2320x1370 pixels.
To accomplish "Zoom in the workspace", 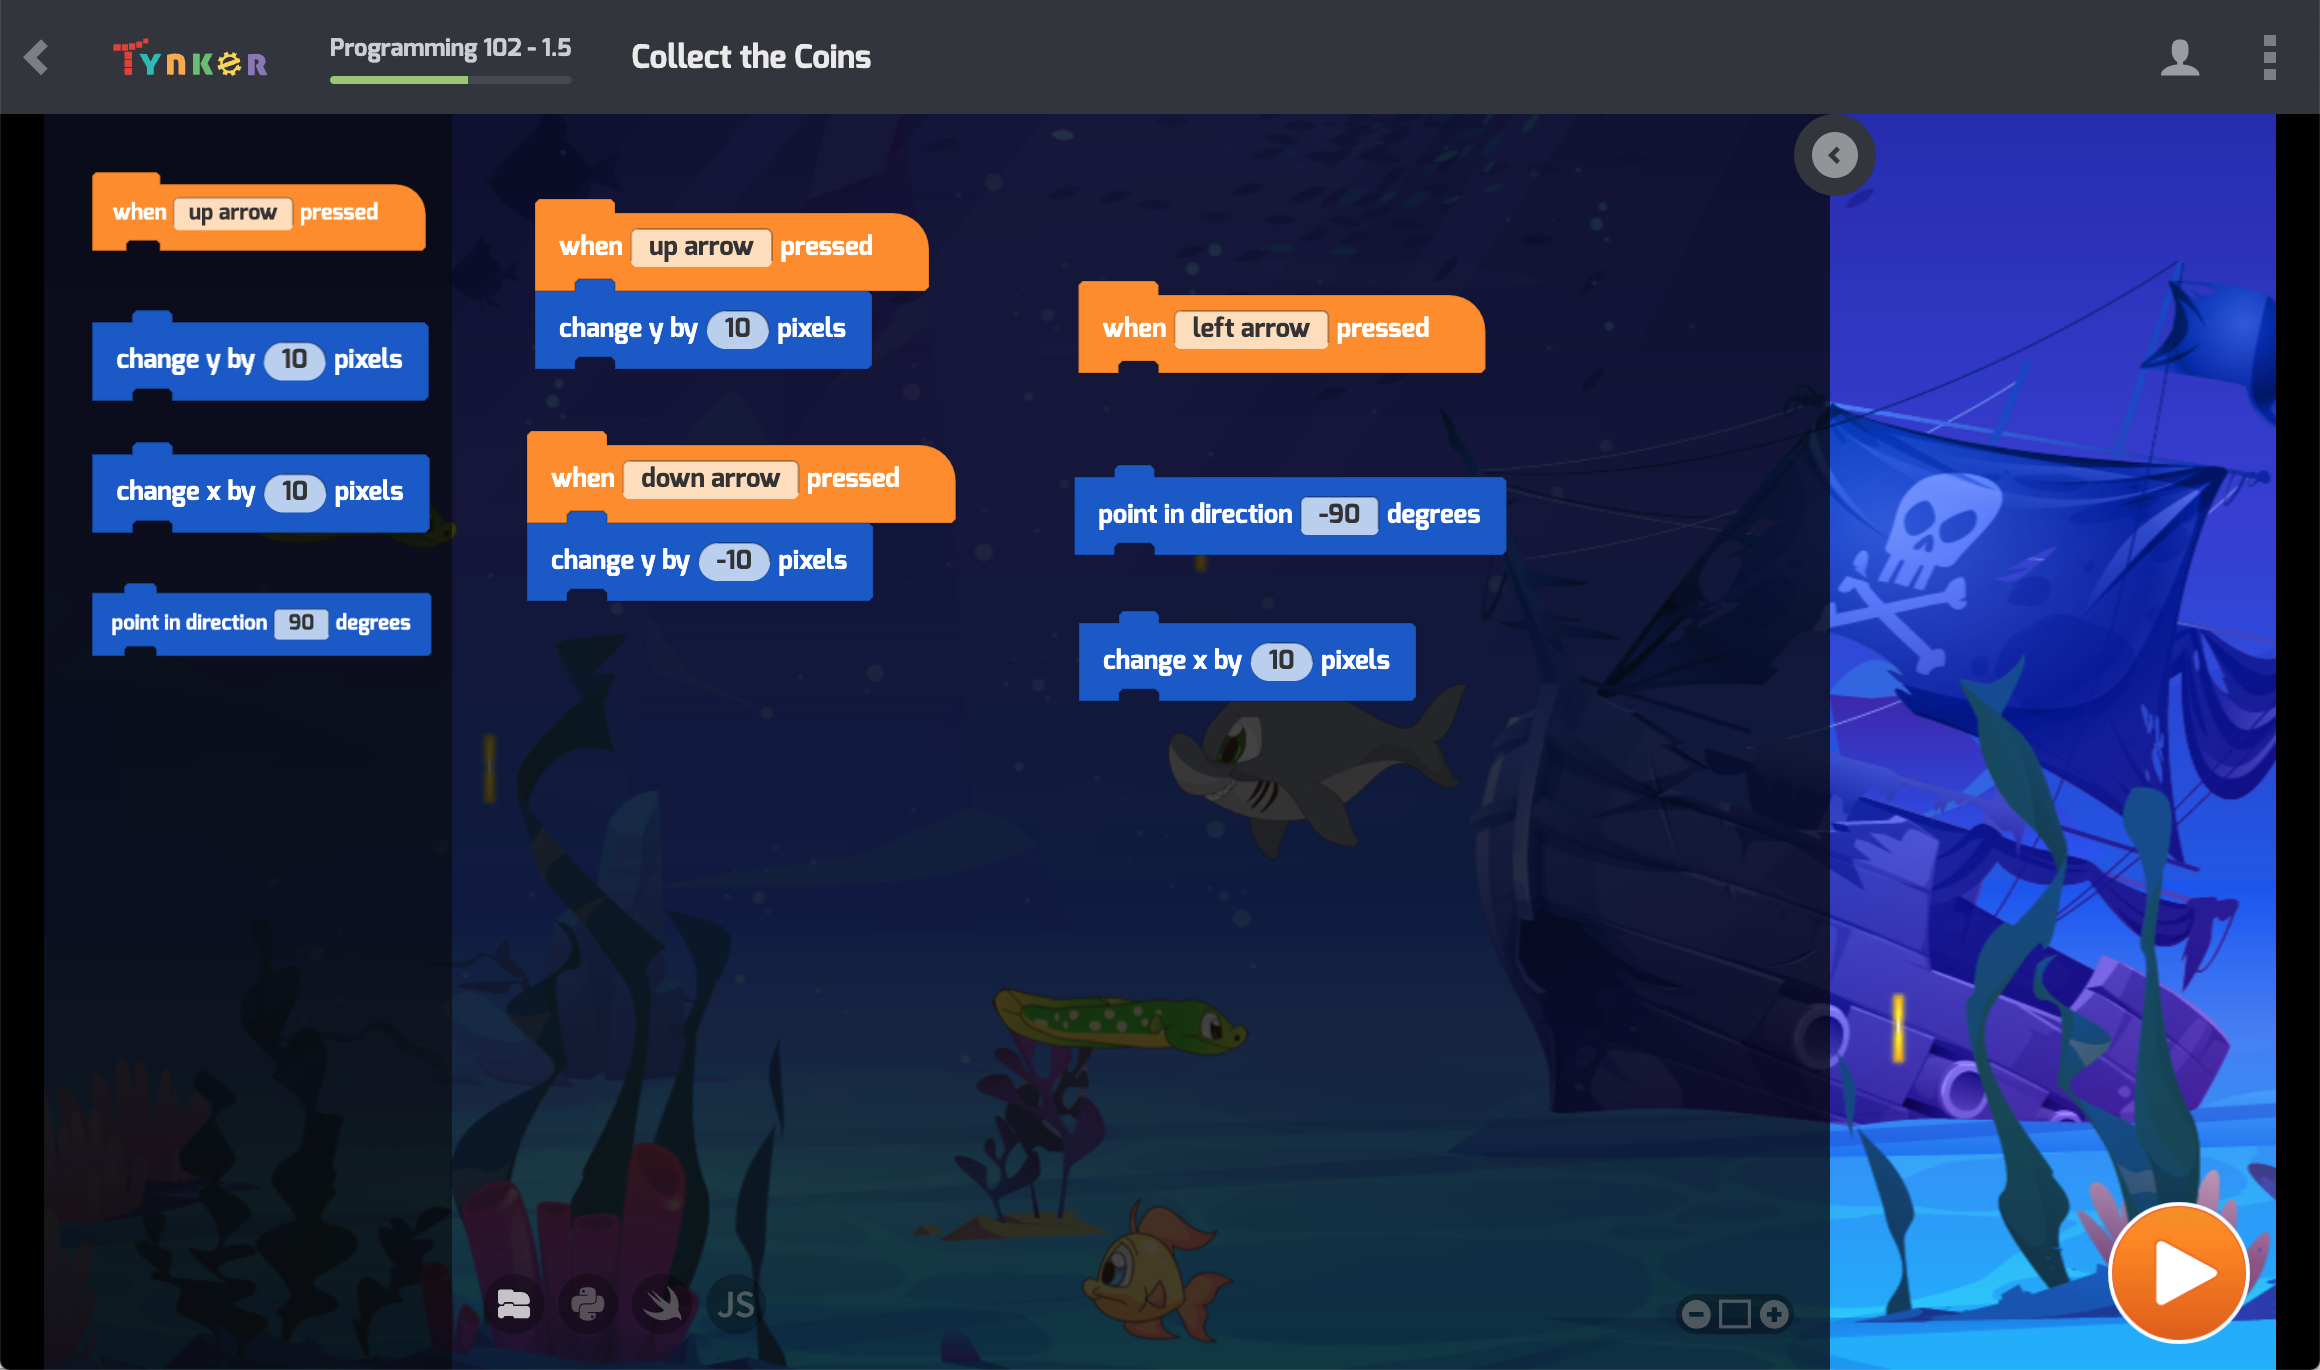I will pos(1774,1314).
